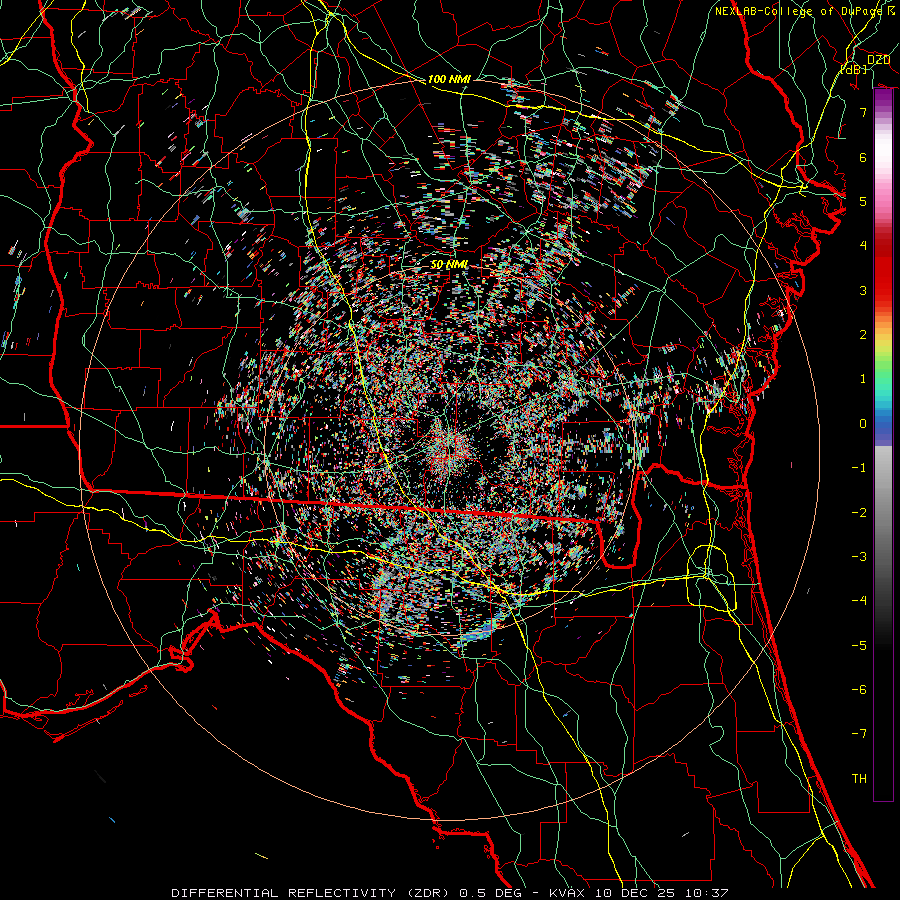Click the scale value 4
Image resolution: width=900 pixels, height=900 pixels.
[863, 245]
